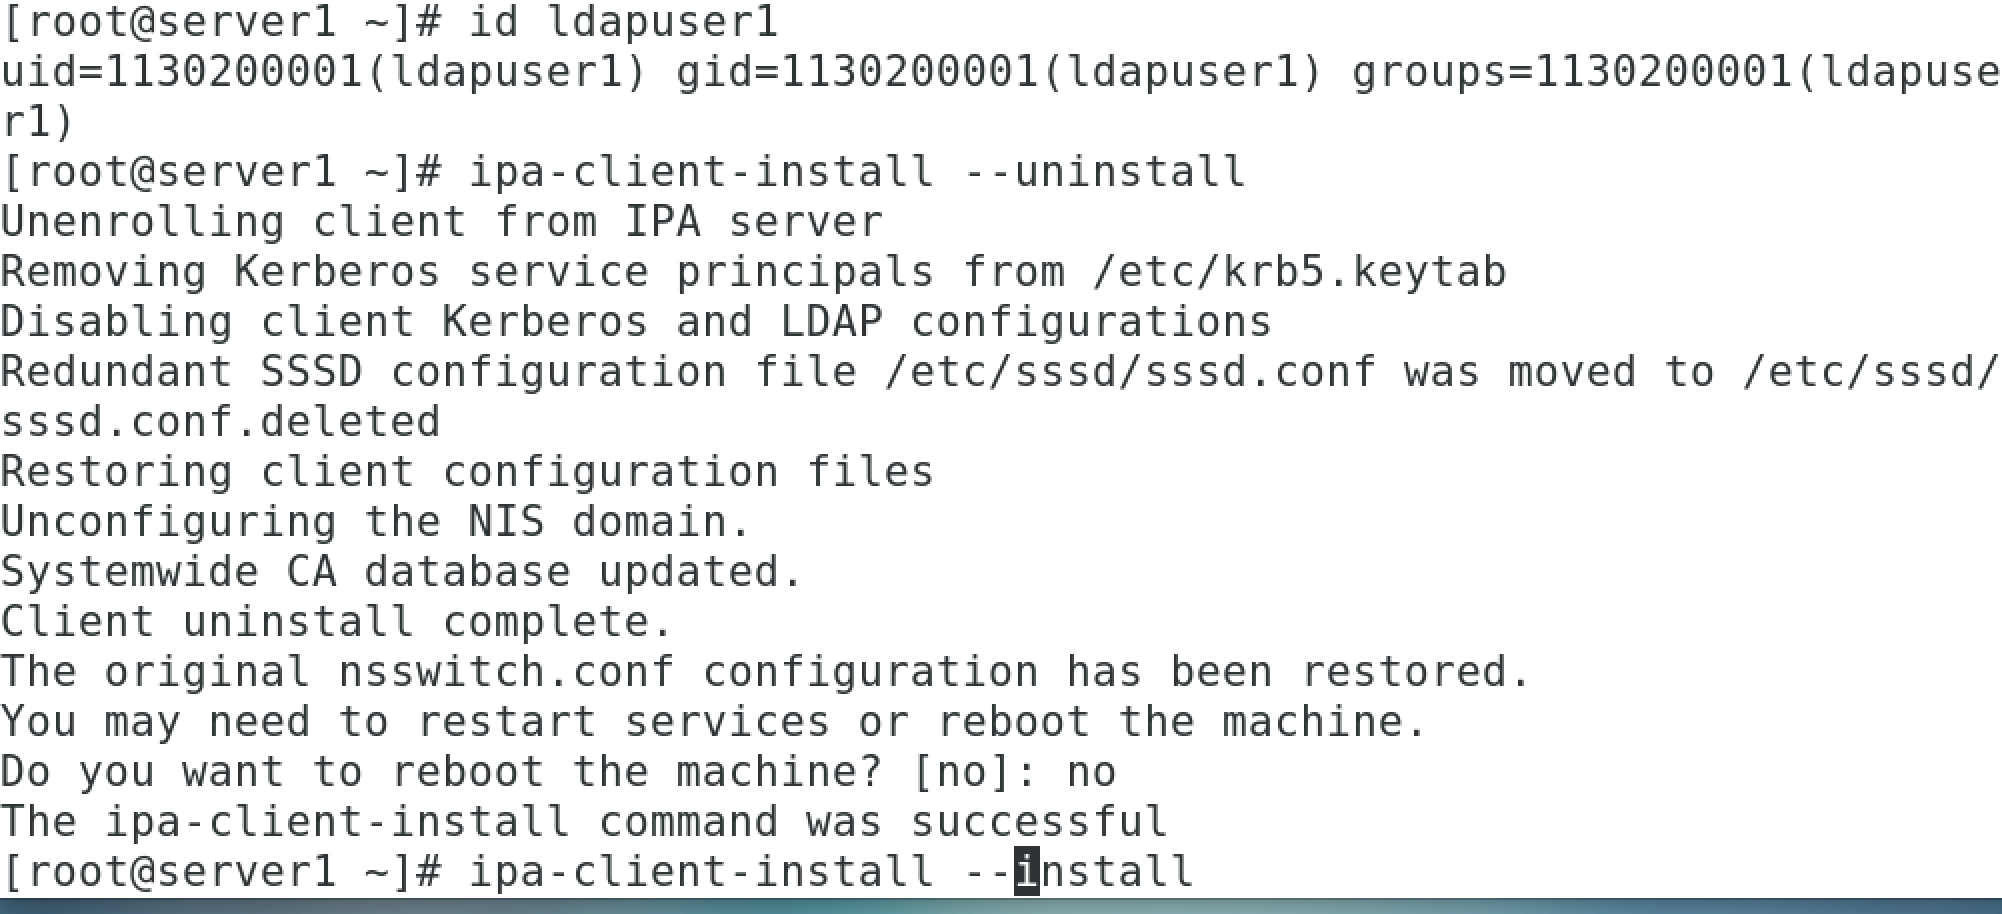2002x914 pixels.
Task: Click the 'You may need to restart services' line
Action: [x=416, y=722]
